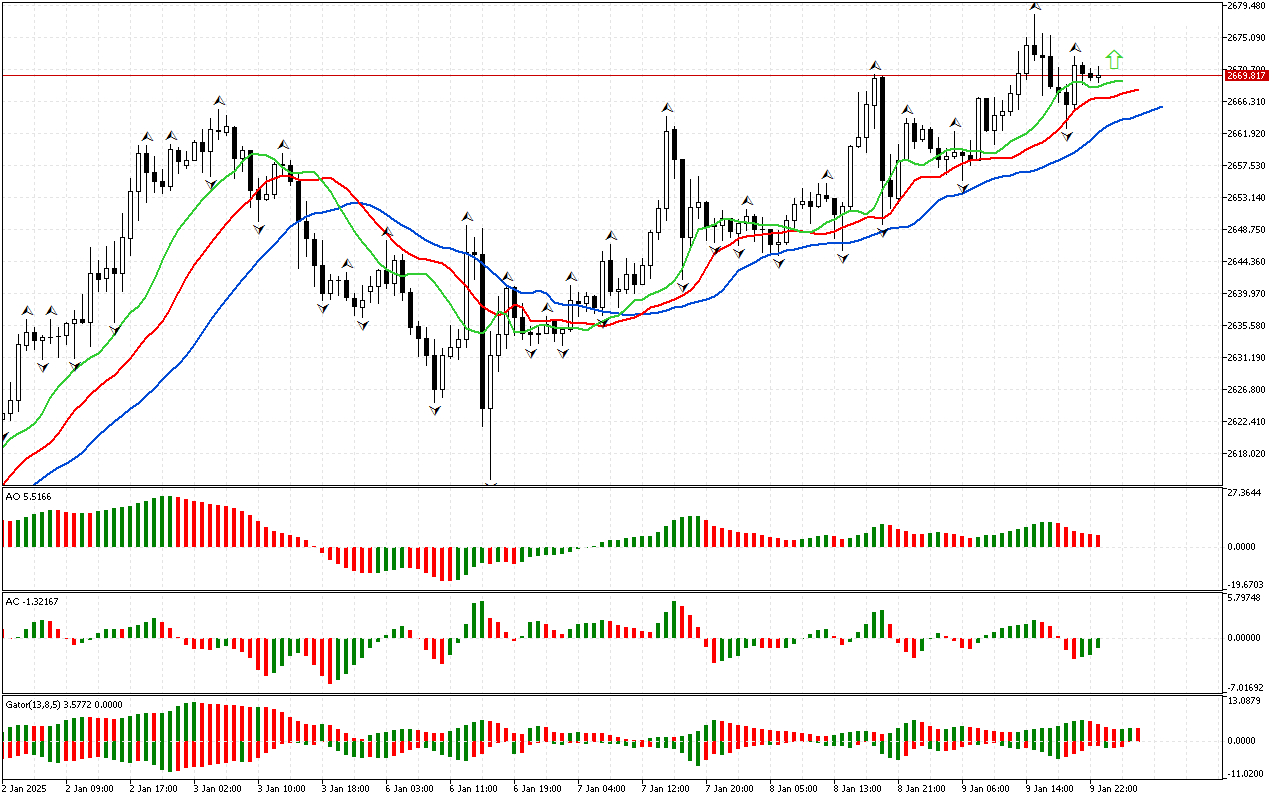Click the 9 Jan 06:00 time label
The width and height of the screenshot is (1280, 800).
pos(984,789)
